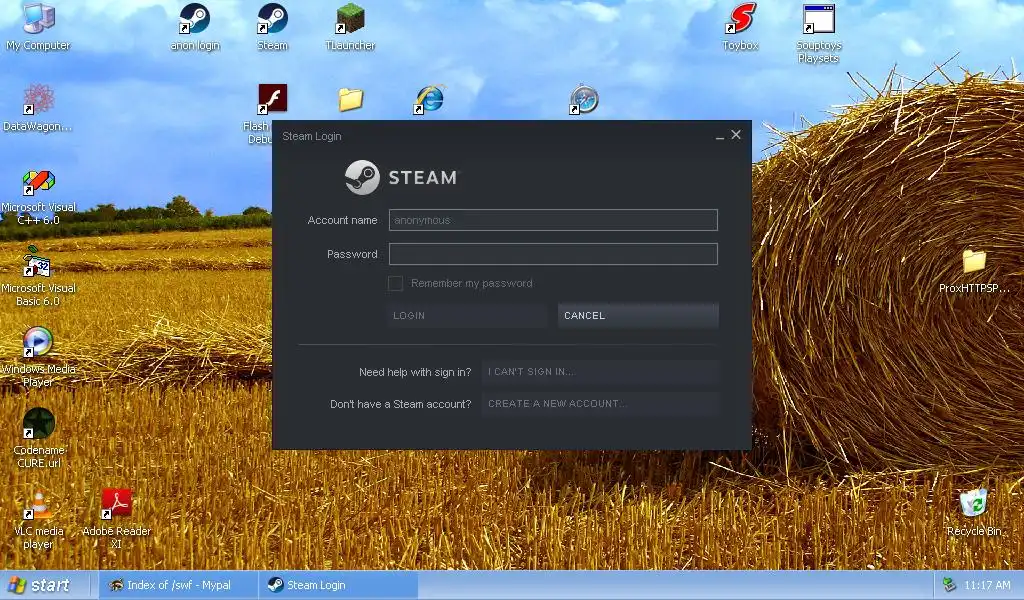The image size is (1024, 600).
Task: Select the Adobe Reader XI icon
Action: pos(116,505)
